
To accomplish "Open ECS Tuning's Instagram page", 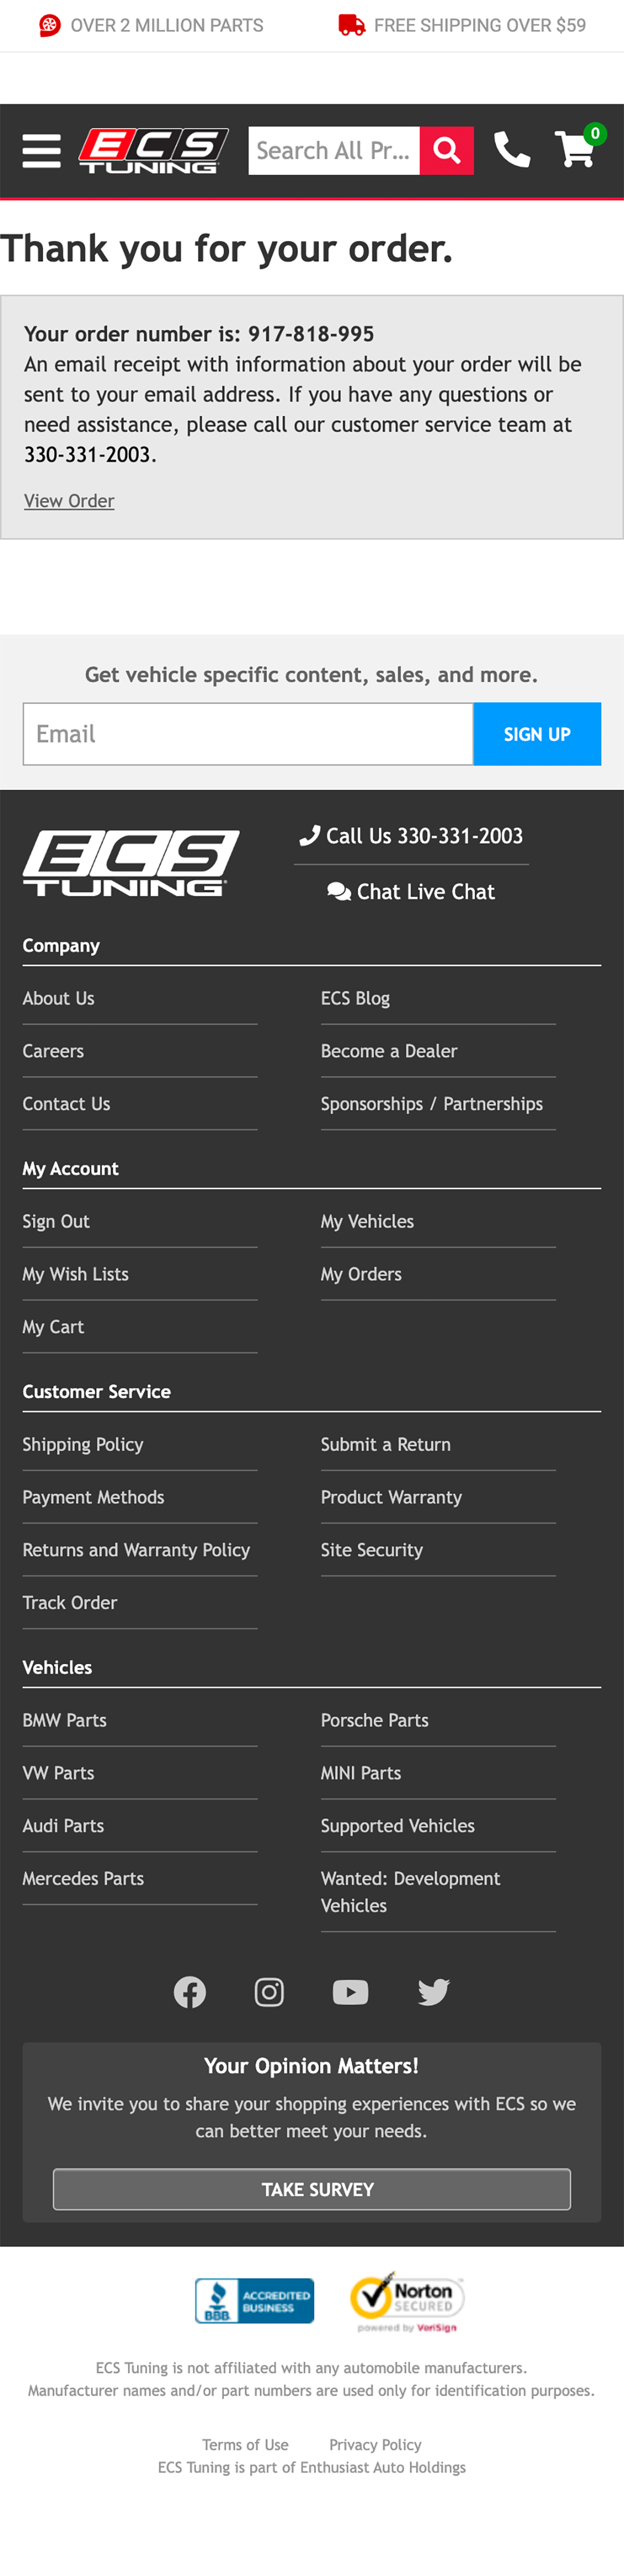I will point(269,1990).
